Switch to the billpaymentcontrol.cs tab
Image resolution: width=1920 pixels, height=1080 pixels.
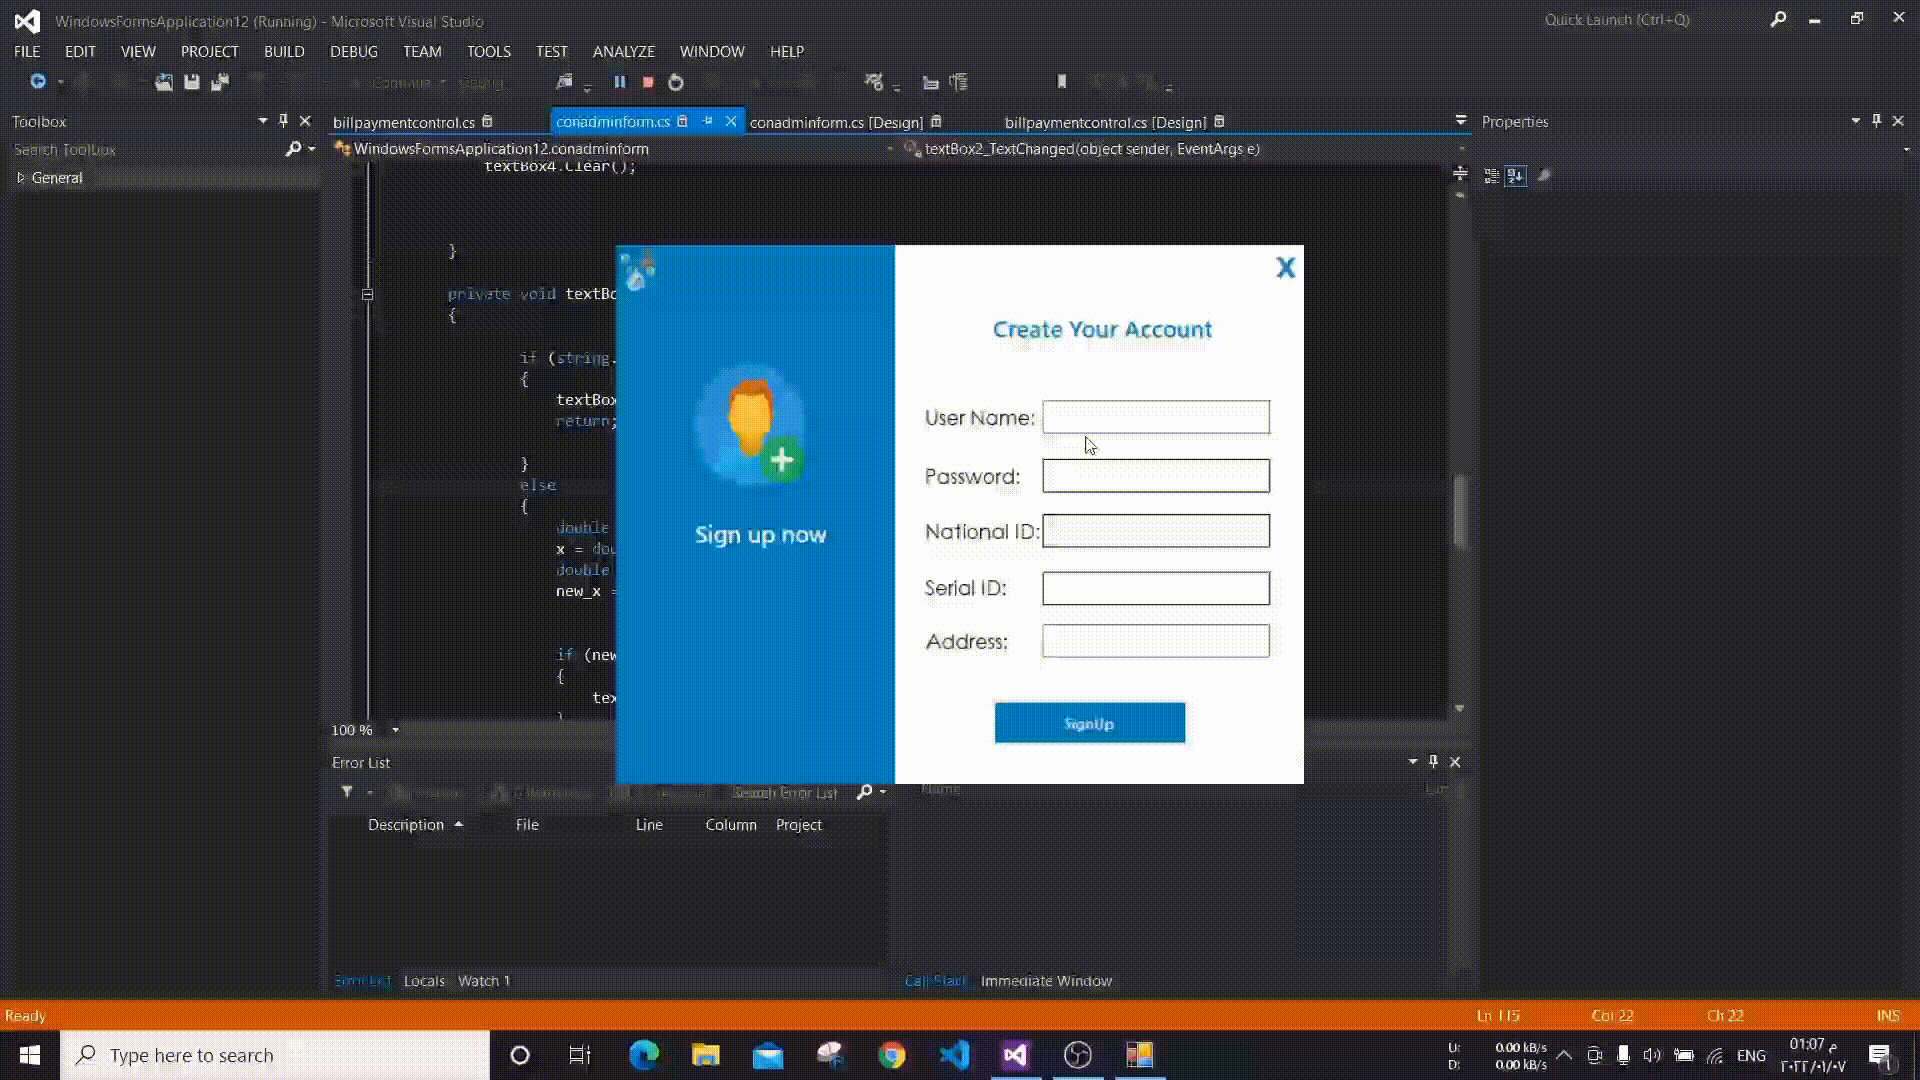(404, 122)
